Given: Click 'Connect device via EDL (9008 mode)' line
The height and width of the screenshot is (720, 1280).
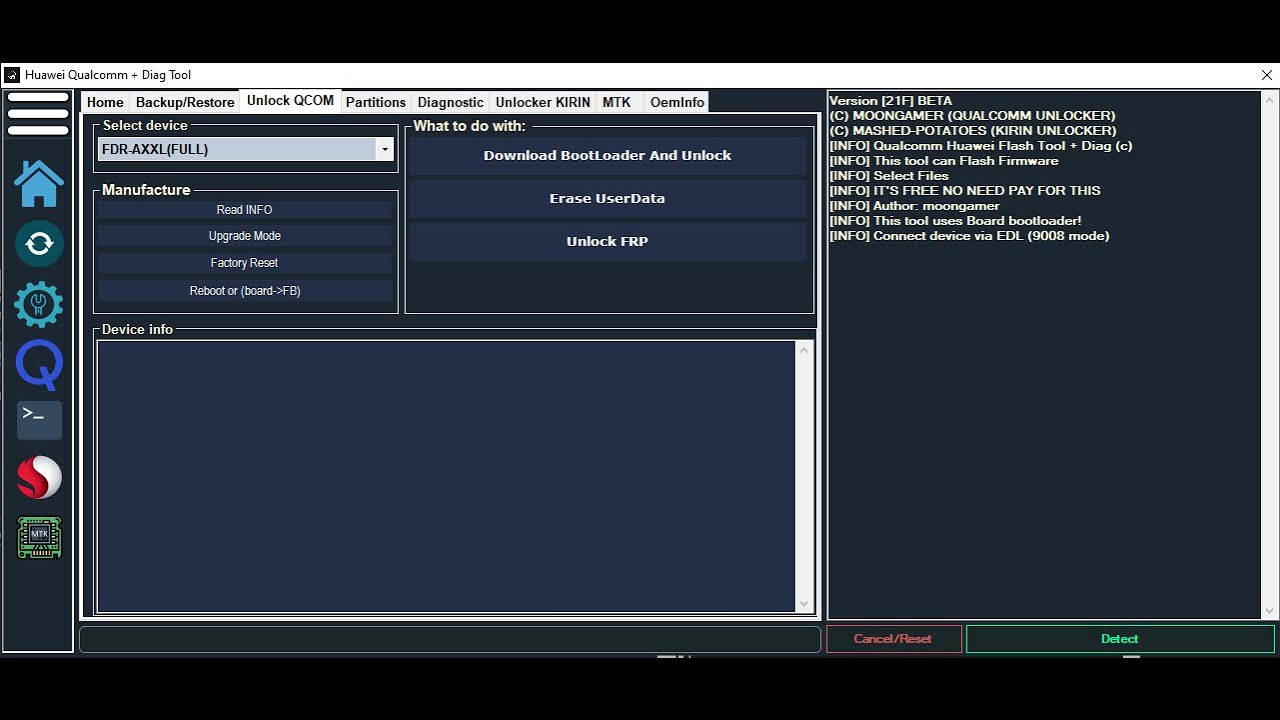Looking at the screenshot, I should (969, 236).
